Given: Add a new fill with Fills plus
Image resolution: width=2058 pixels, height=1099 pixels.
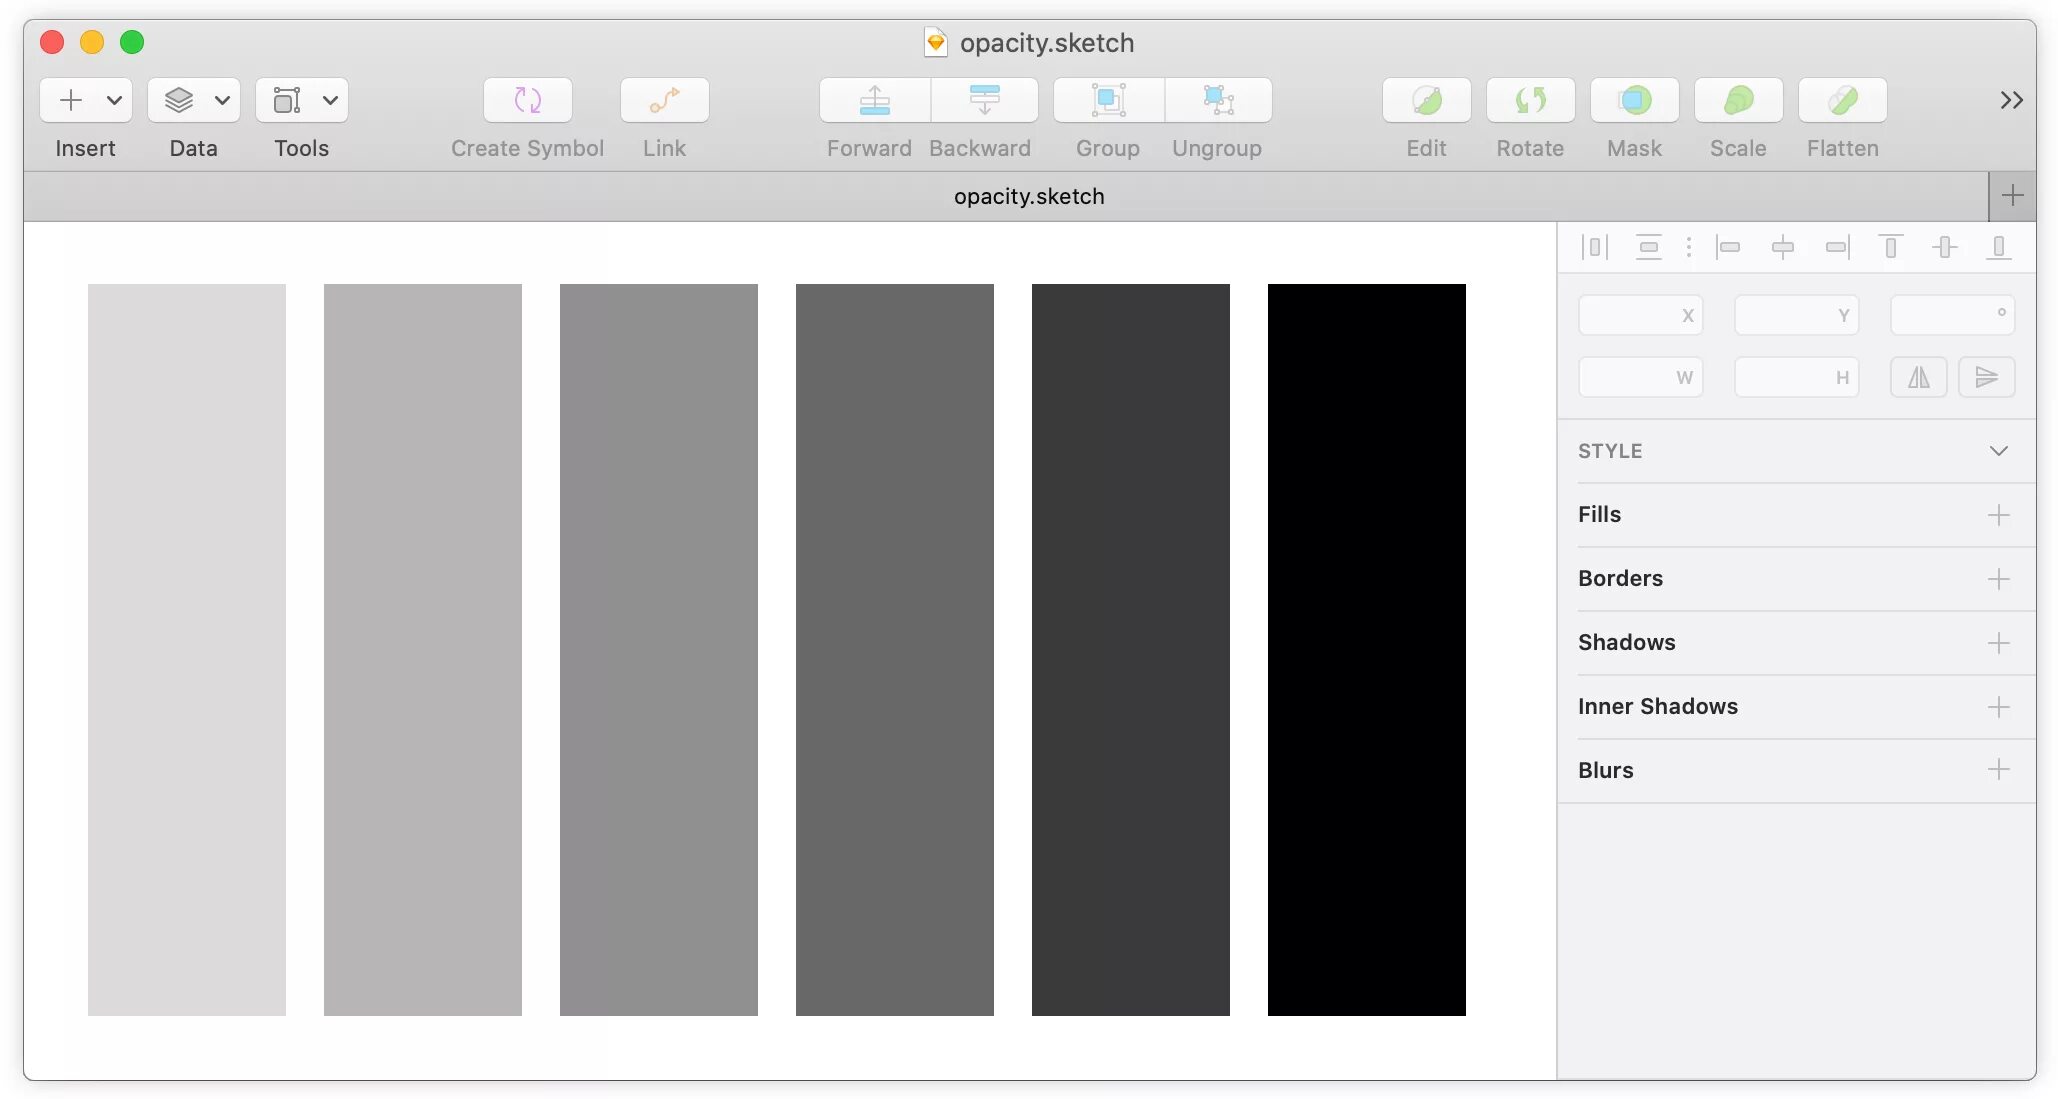Looking at the screenshot, I should pos(1998,515).
